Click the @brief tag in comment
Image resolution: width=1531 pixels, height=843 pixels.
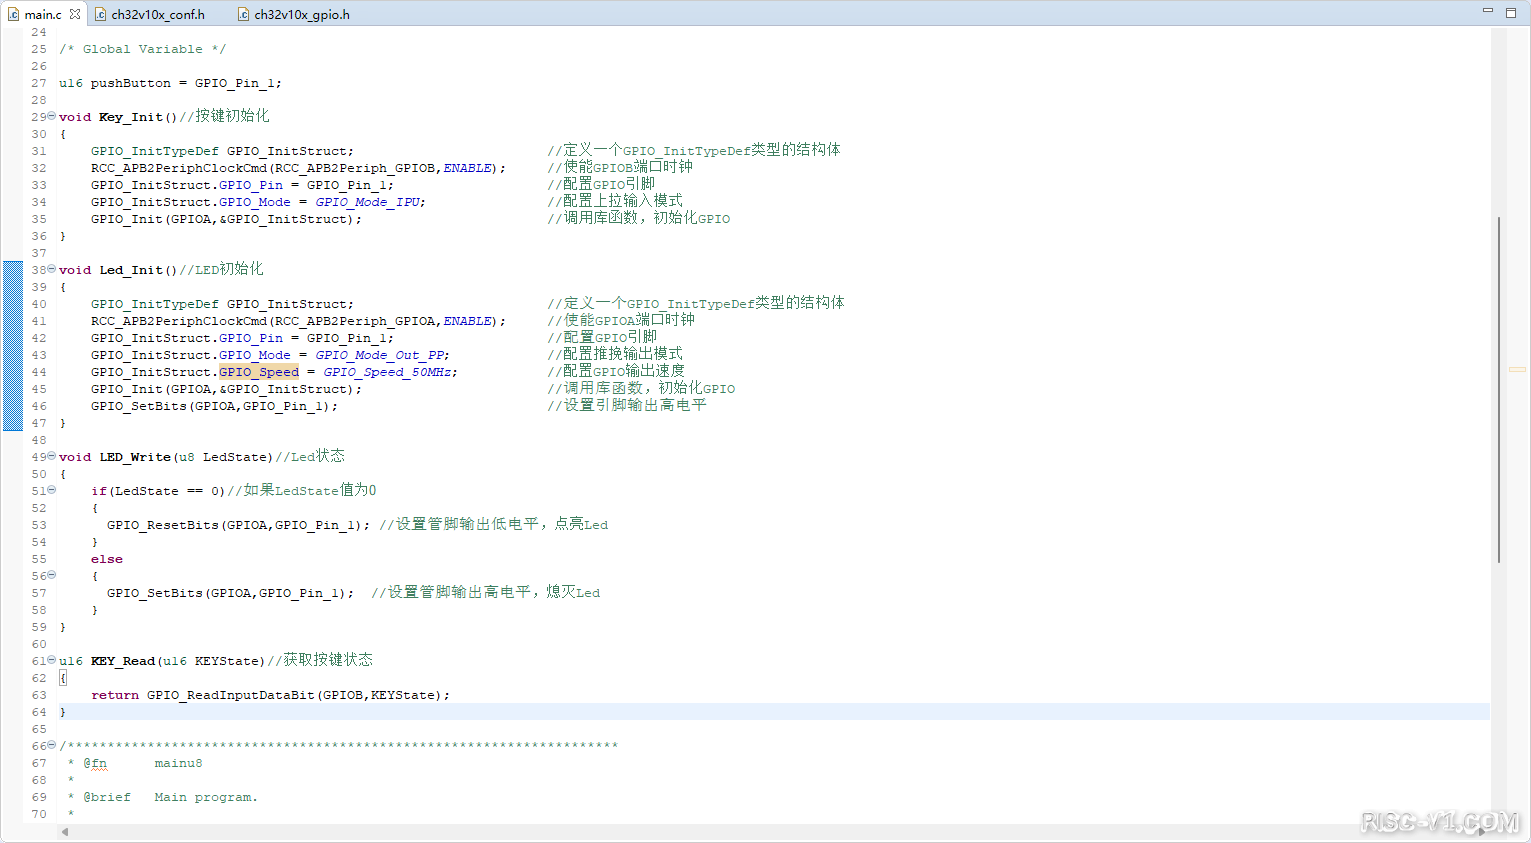point(107,797)
